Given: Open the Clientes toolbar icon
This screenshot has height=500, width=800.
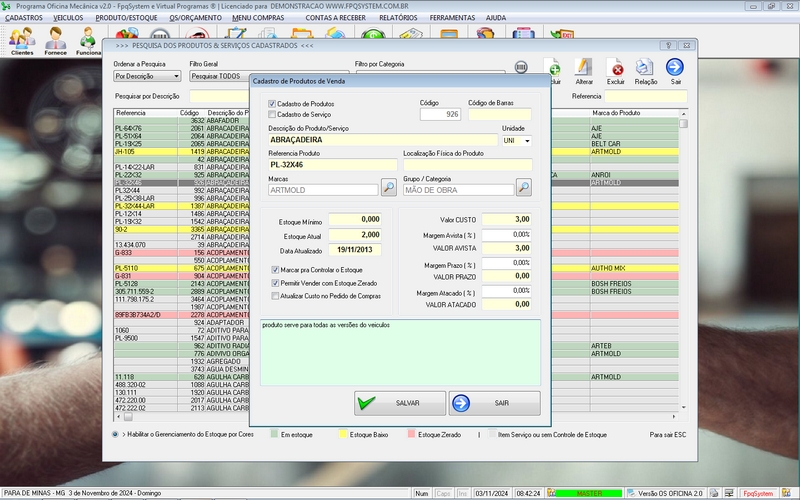Looking at the screenshot, I should (21, 40).
